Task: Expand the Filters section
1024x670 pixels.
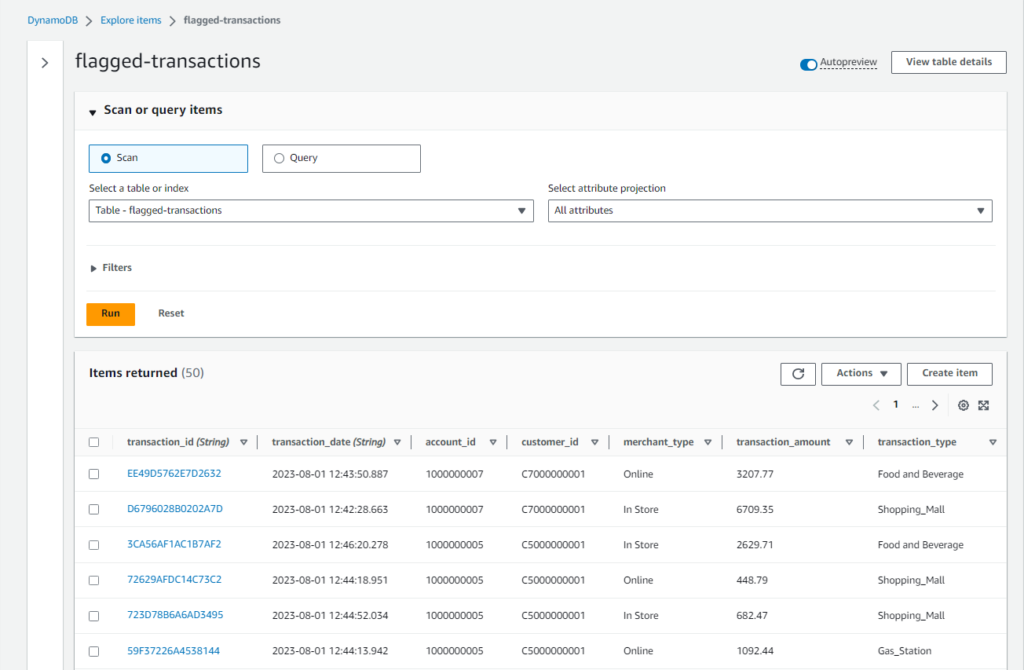Action: (x=110, y=267)
